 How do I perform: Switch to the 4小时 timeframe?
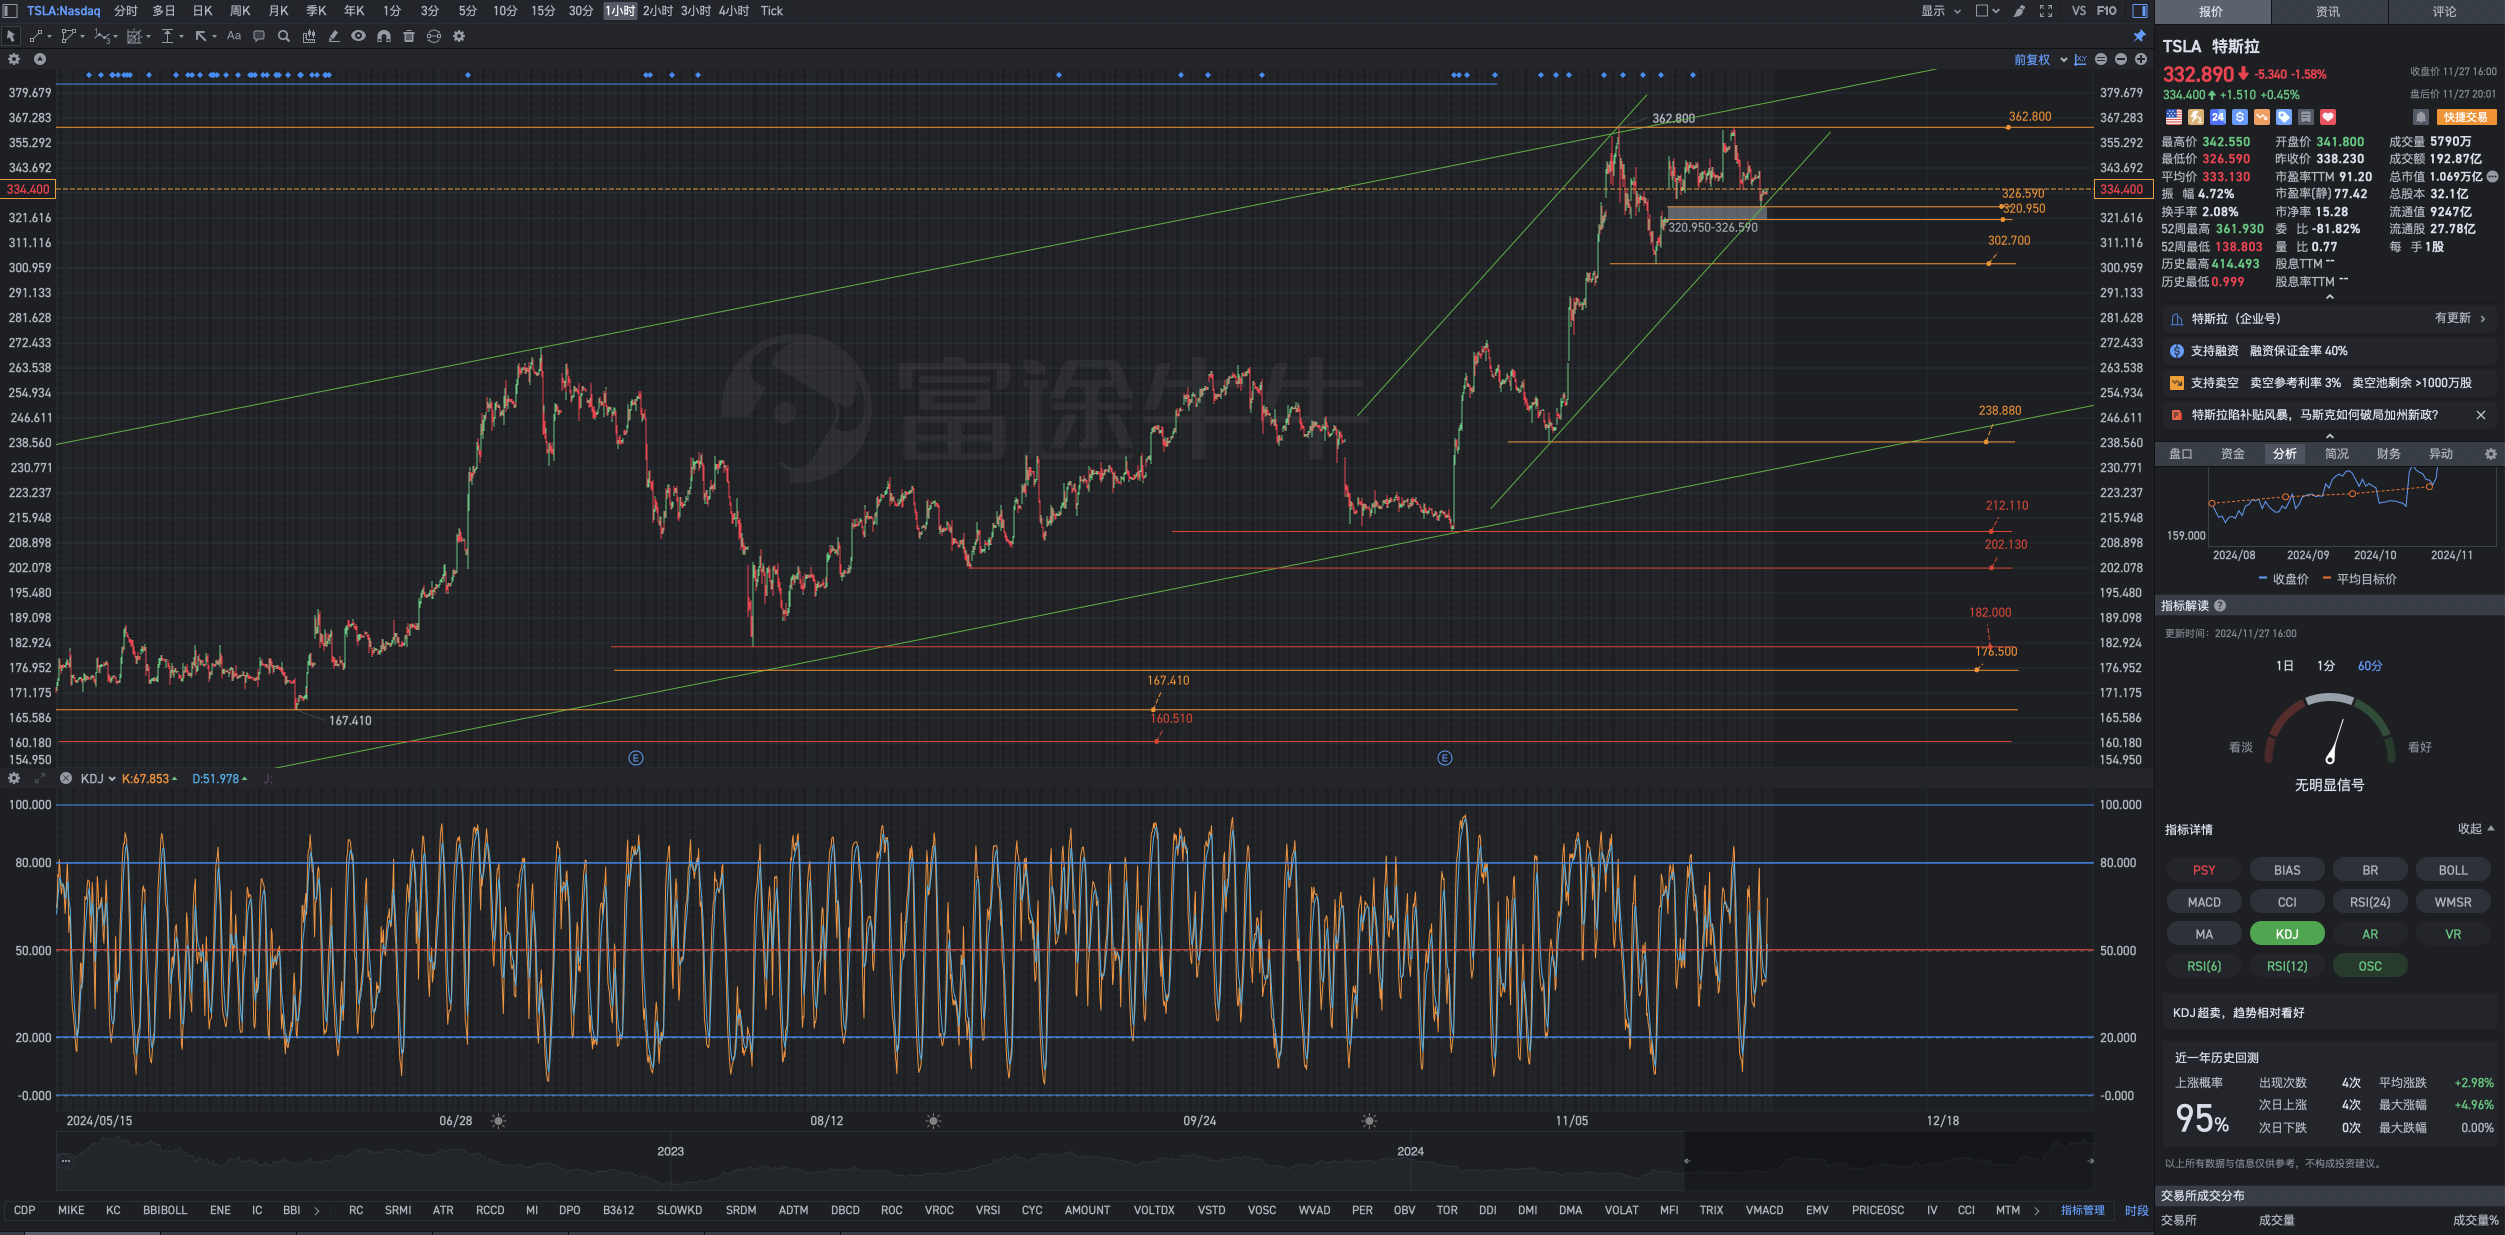coord(733,11)
